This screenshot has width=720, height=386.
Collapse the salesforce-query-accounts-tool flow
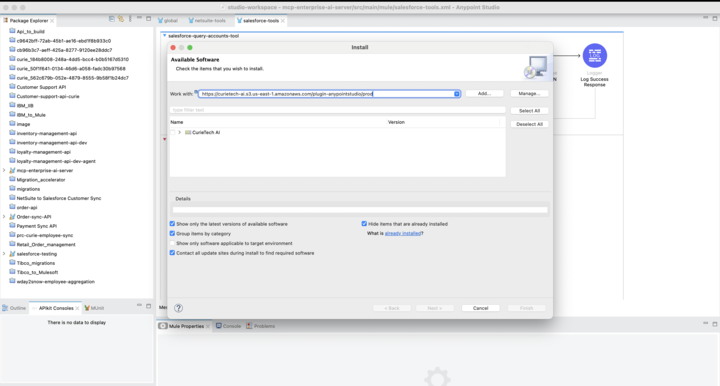tap(164, 35)
